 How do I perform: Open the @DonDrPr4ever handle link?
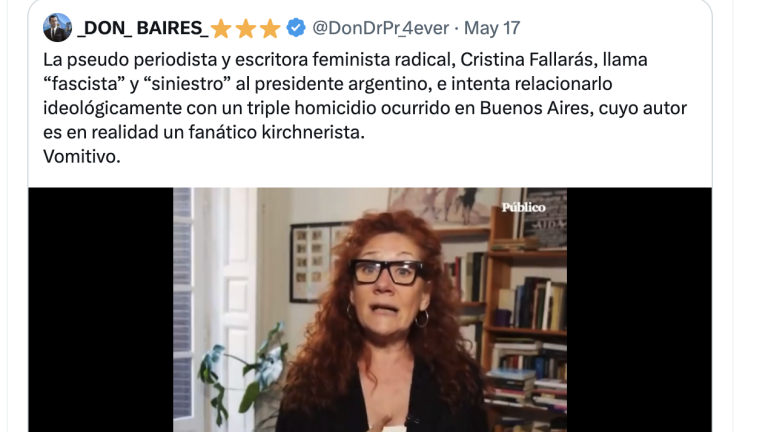coord(381,28)
